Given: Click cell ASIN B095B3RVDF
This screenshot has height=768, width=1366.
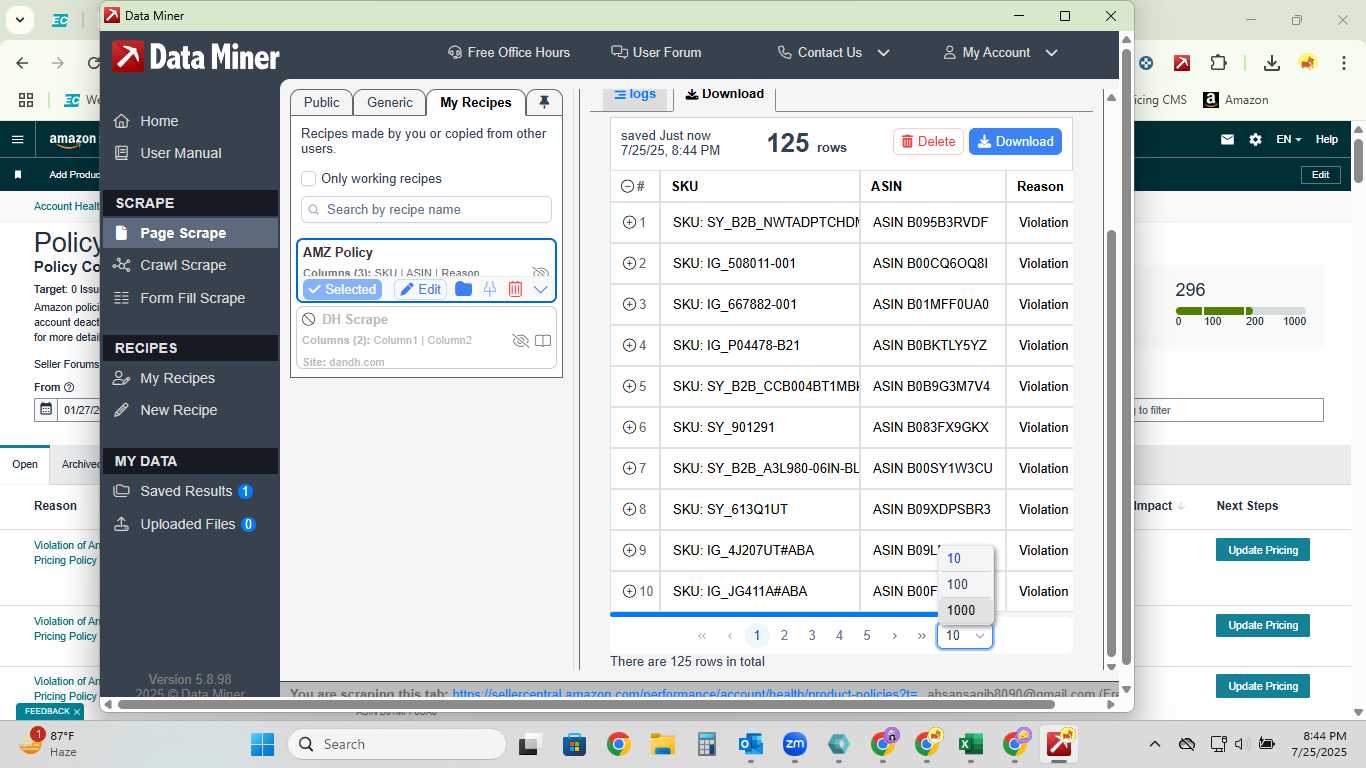Looking at the screenshot, I should coord(932,222).
